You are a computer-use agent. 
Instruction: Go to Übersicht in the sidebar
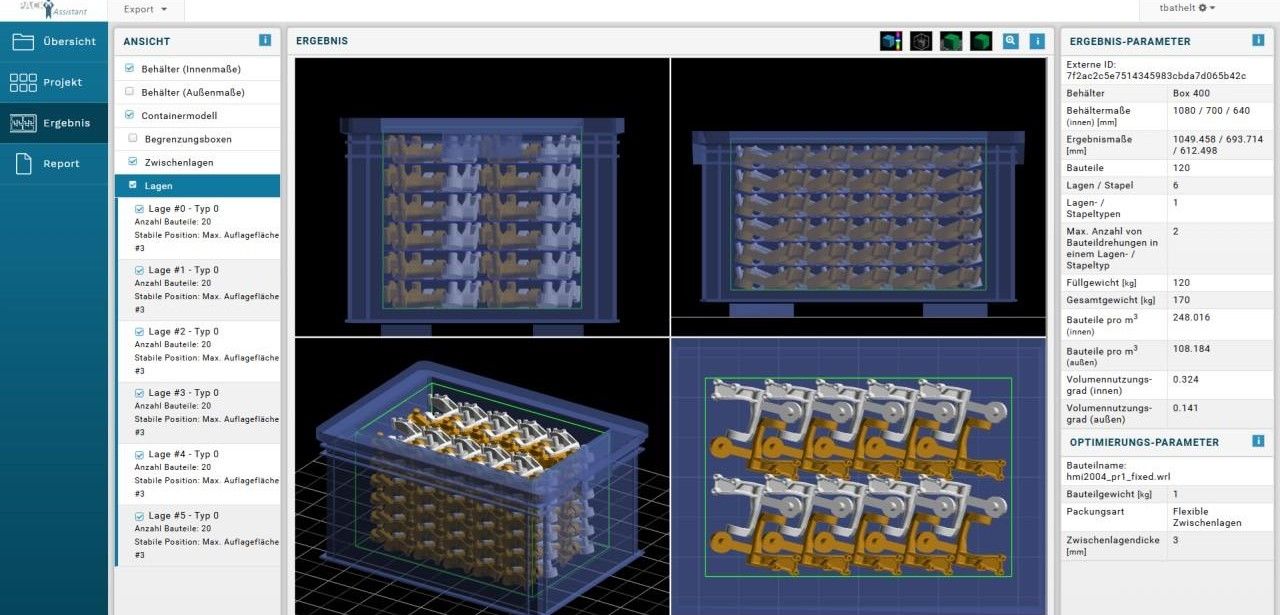tap(54, 42)
